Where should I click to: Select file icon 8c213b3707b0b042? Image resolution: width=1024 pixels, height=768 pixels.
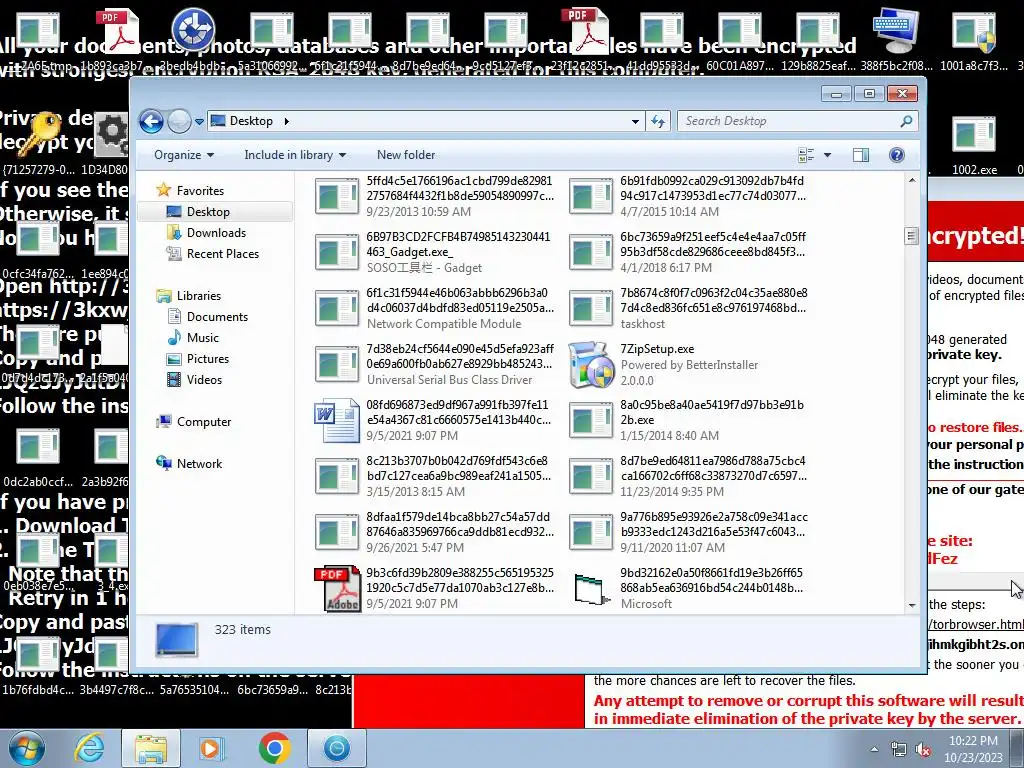coord(337,476)
